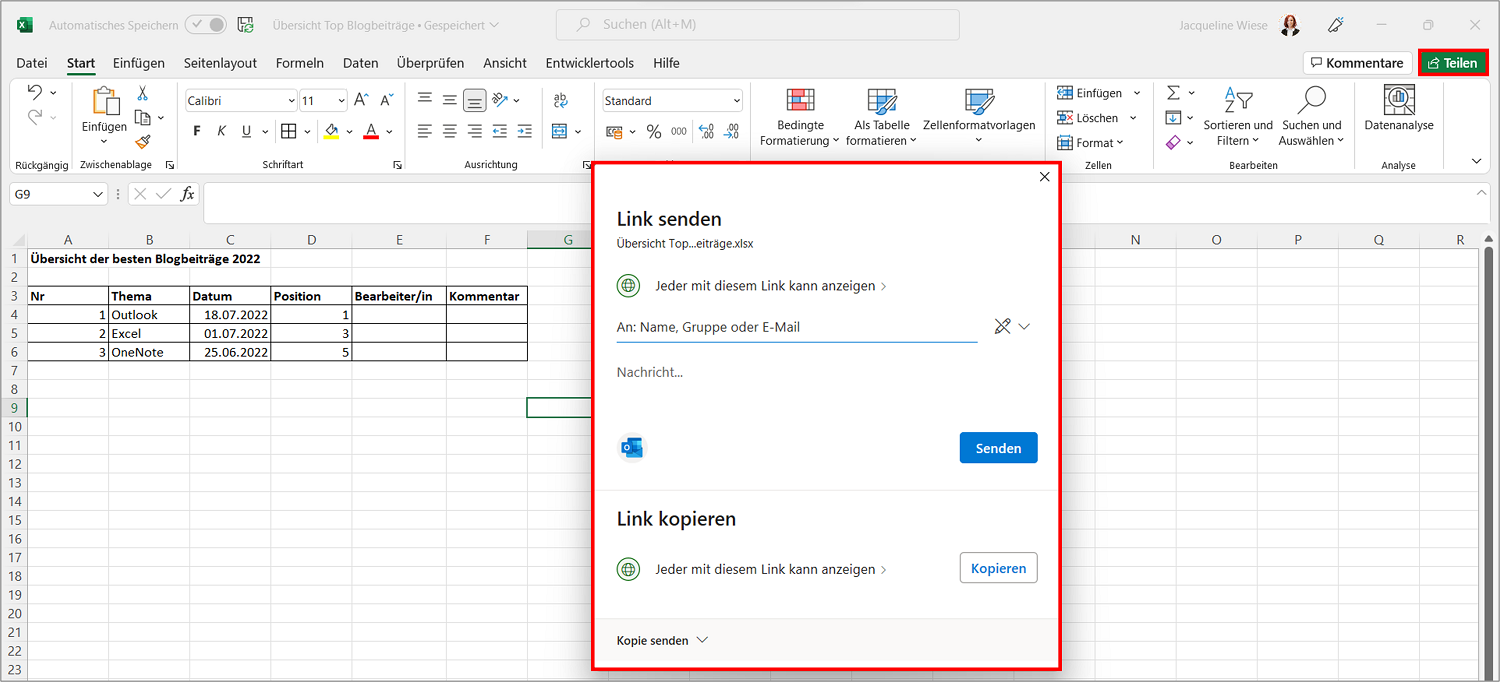
Task: Toggle Automatisches Speichern switch
Action: pos(206,25)
